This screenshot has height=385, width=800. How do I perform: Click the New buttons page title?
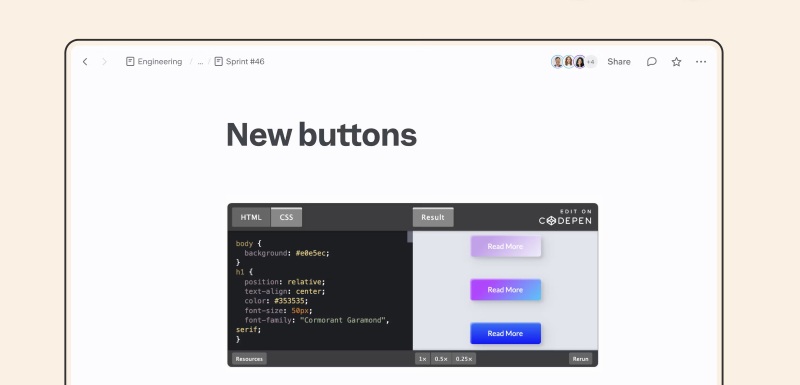(x=321, y=135)
